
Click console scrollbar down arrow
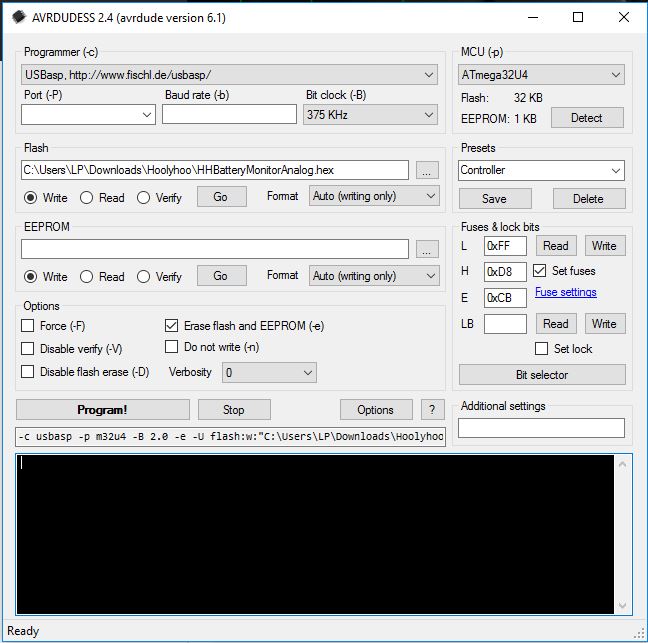tap(623, 606)
